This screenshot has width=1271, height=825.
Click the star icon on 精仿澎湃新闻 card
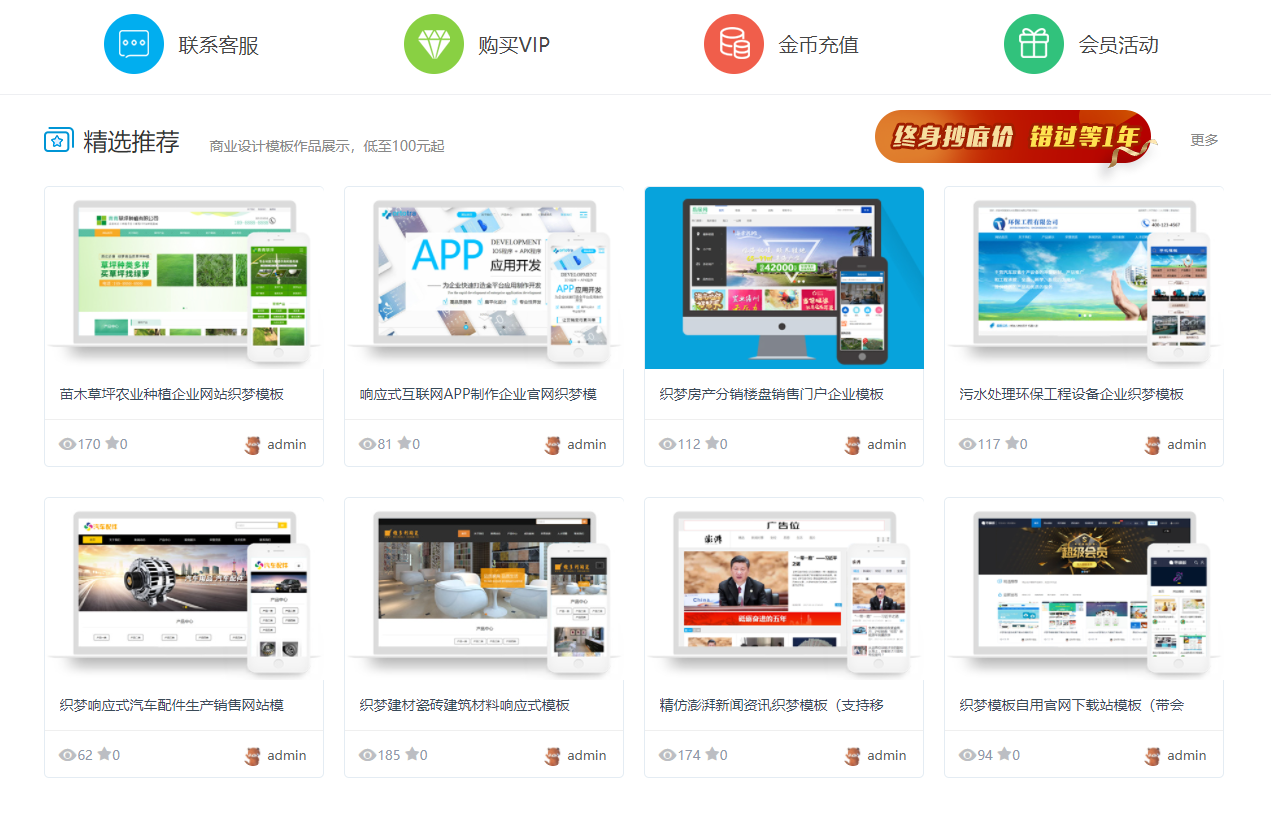712,755
